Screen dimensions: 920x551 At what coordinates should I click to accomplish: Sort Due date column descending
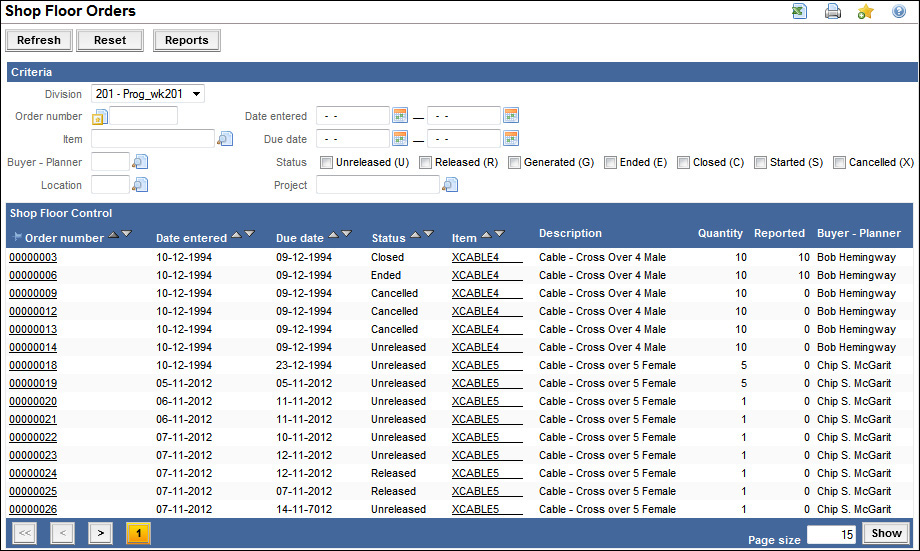[347, 234]
